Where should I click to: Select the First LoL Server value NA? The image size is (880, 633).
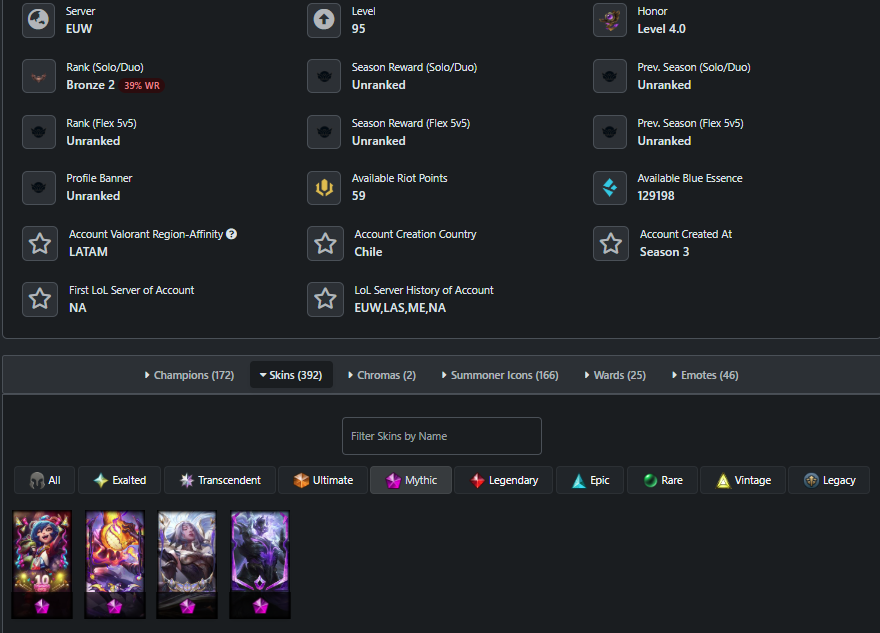click(77, 308)
